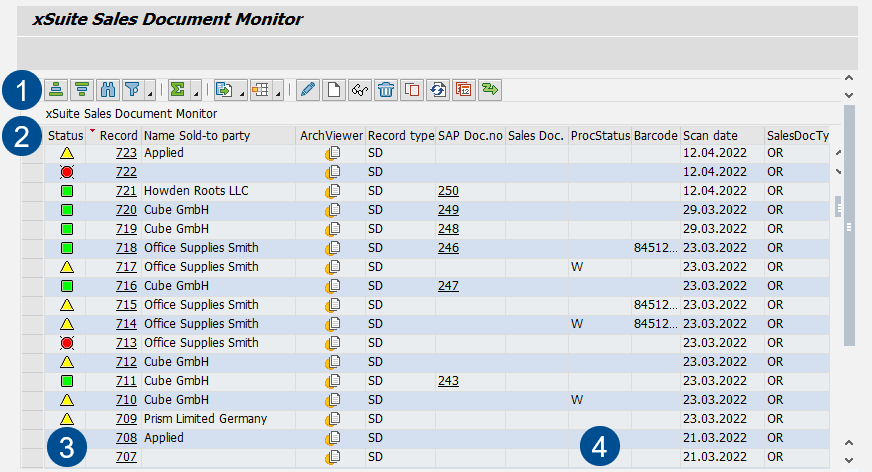The width and height of the screenshot is (872, 472).
Task: Click the Record column header
Action: tap(114, 136)
